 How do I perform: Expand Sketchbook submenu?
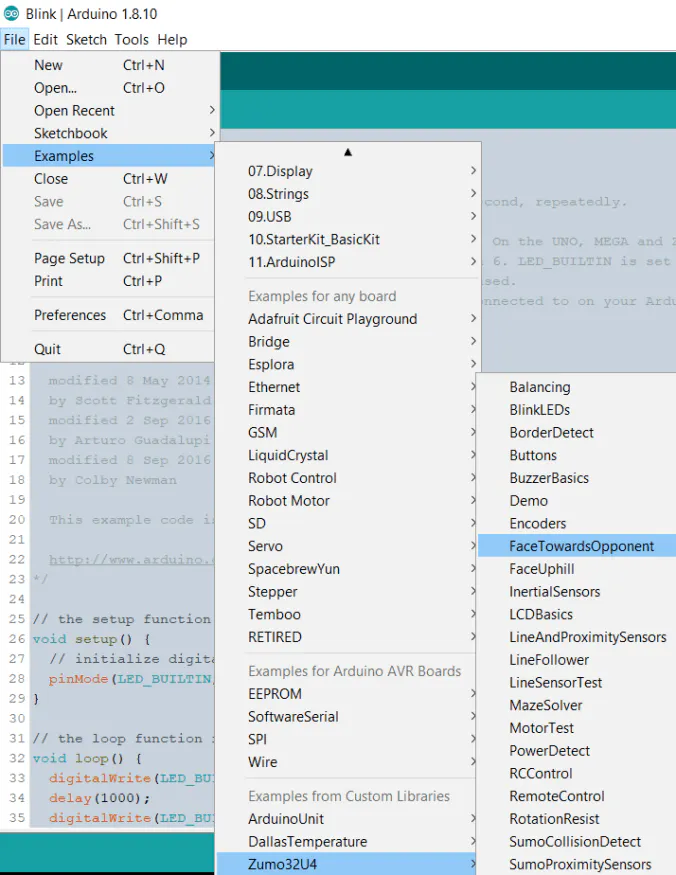[x=109, y=133]
